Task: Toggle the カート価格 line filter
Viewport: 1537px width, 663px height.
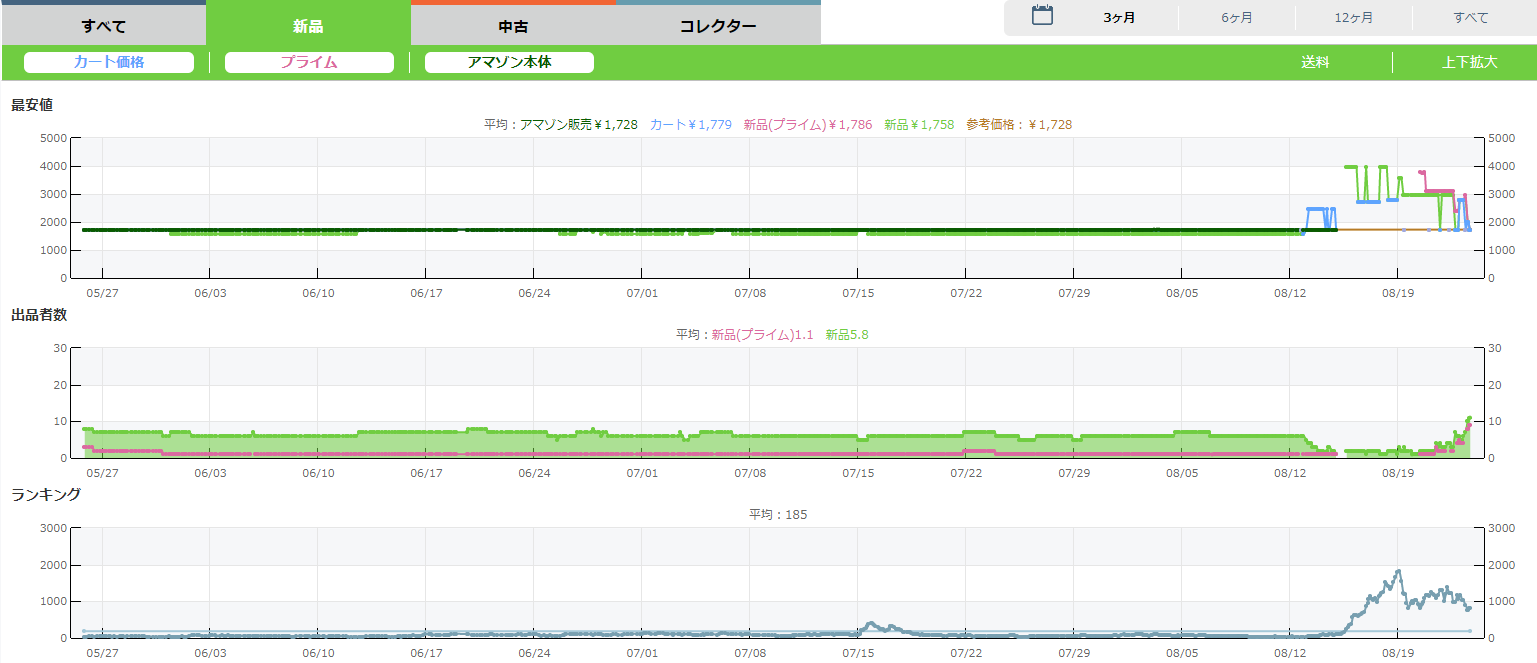Action: [109, 62]
